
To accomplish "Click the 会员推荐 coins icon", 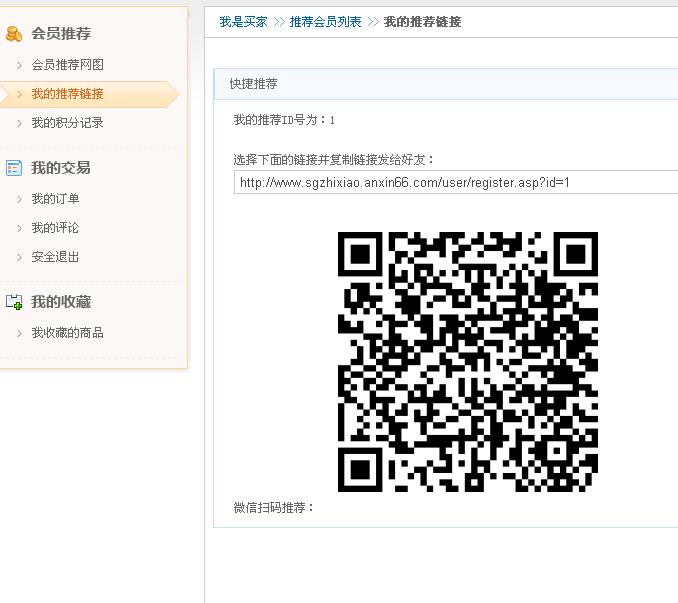I will click(14, 34).
